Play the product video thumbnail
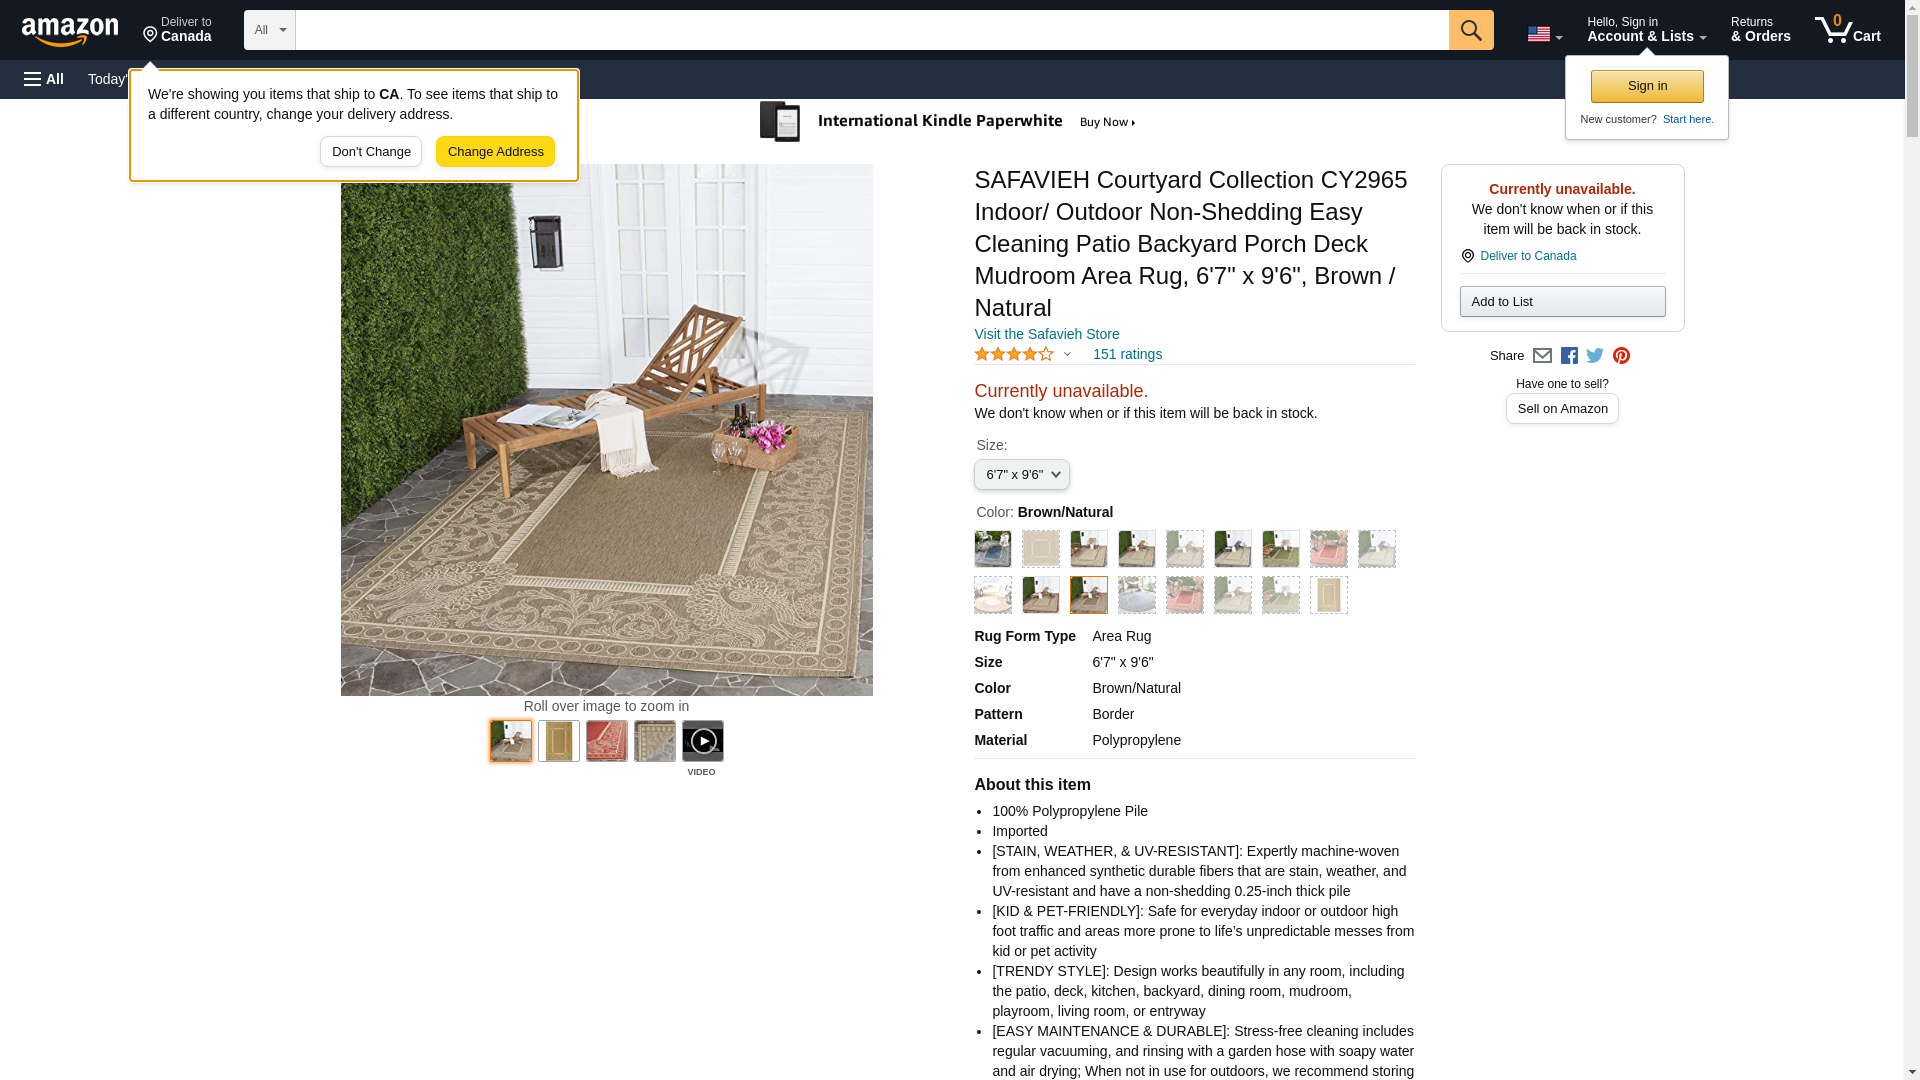 (x=702, y=742)
